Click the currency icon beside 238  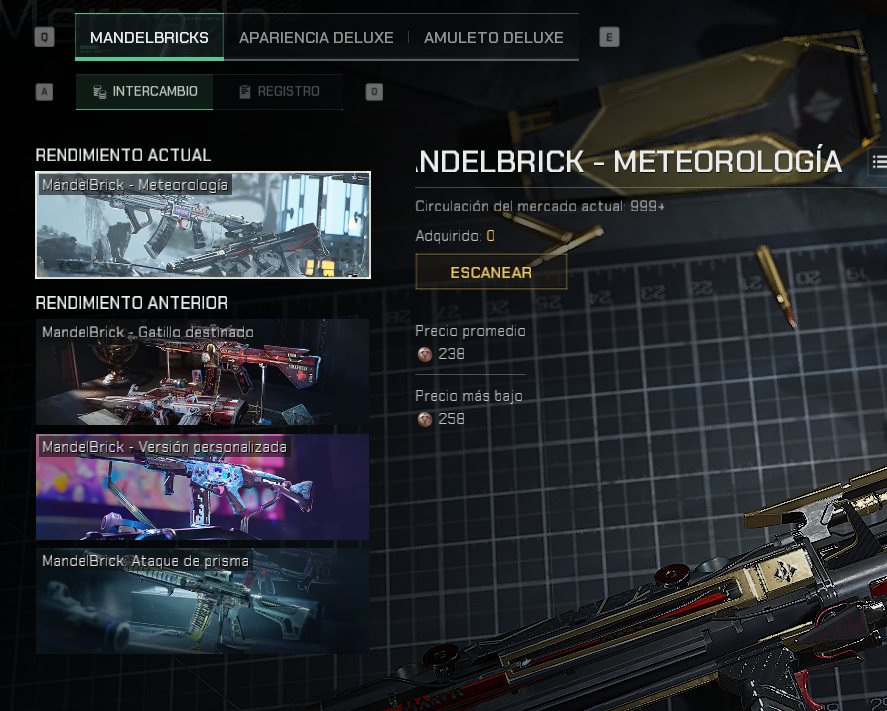[424, 354]
